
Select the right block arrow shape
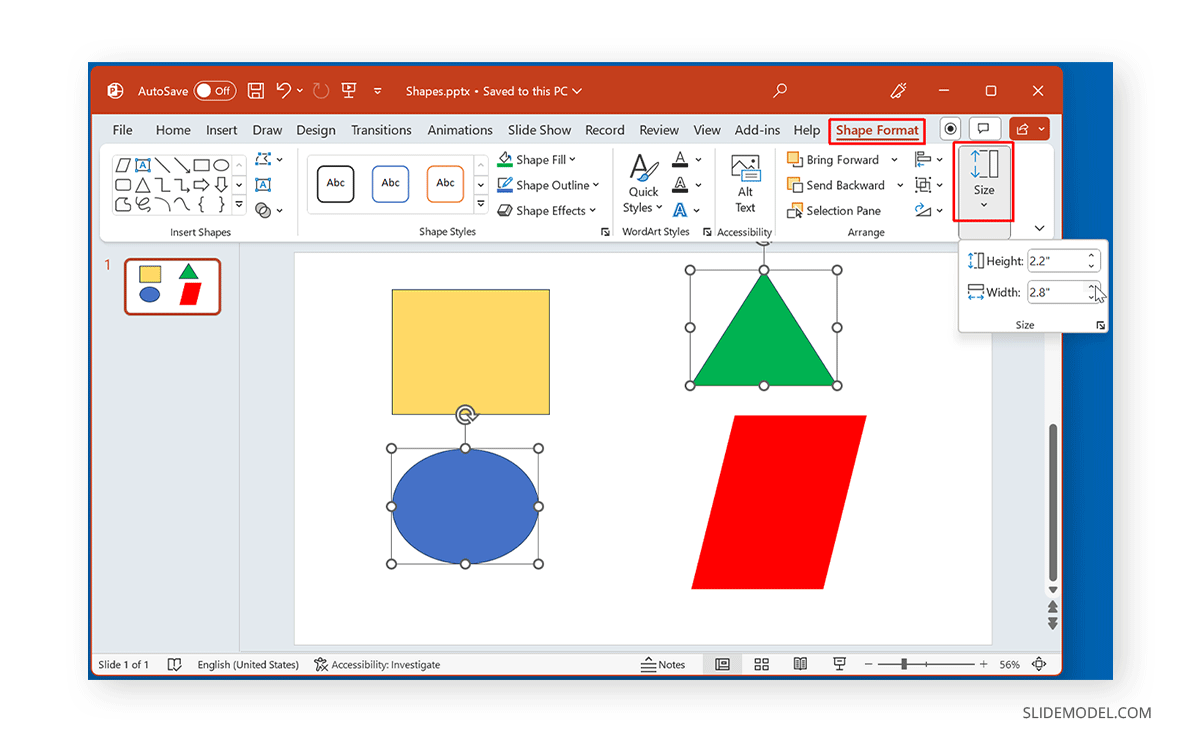pyautogui.click(x=201, y=185)
